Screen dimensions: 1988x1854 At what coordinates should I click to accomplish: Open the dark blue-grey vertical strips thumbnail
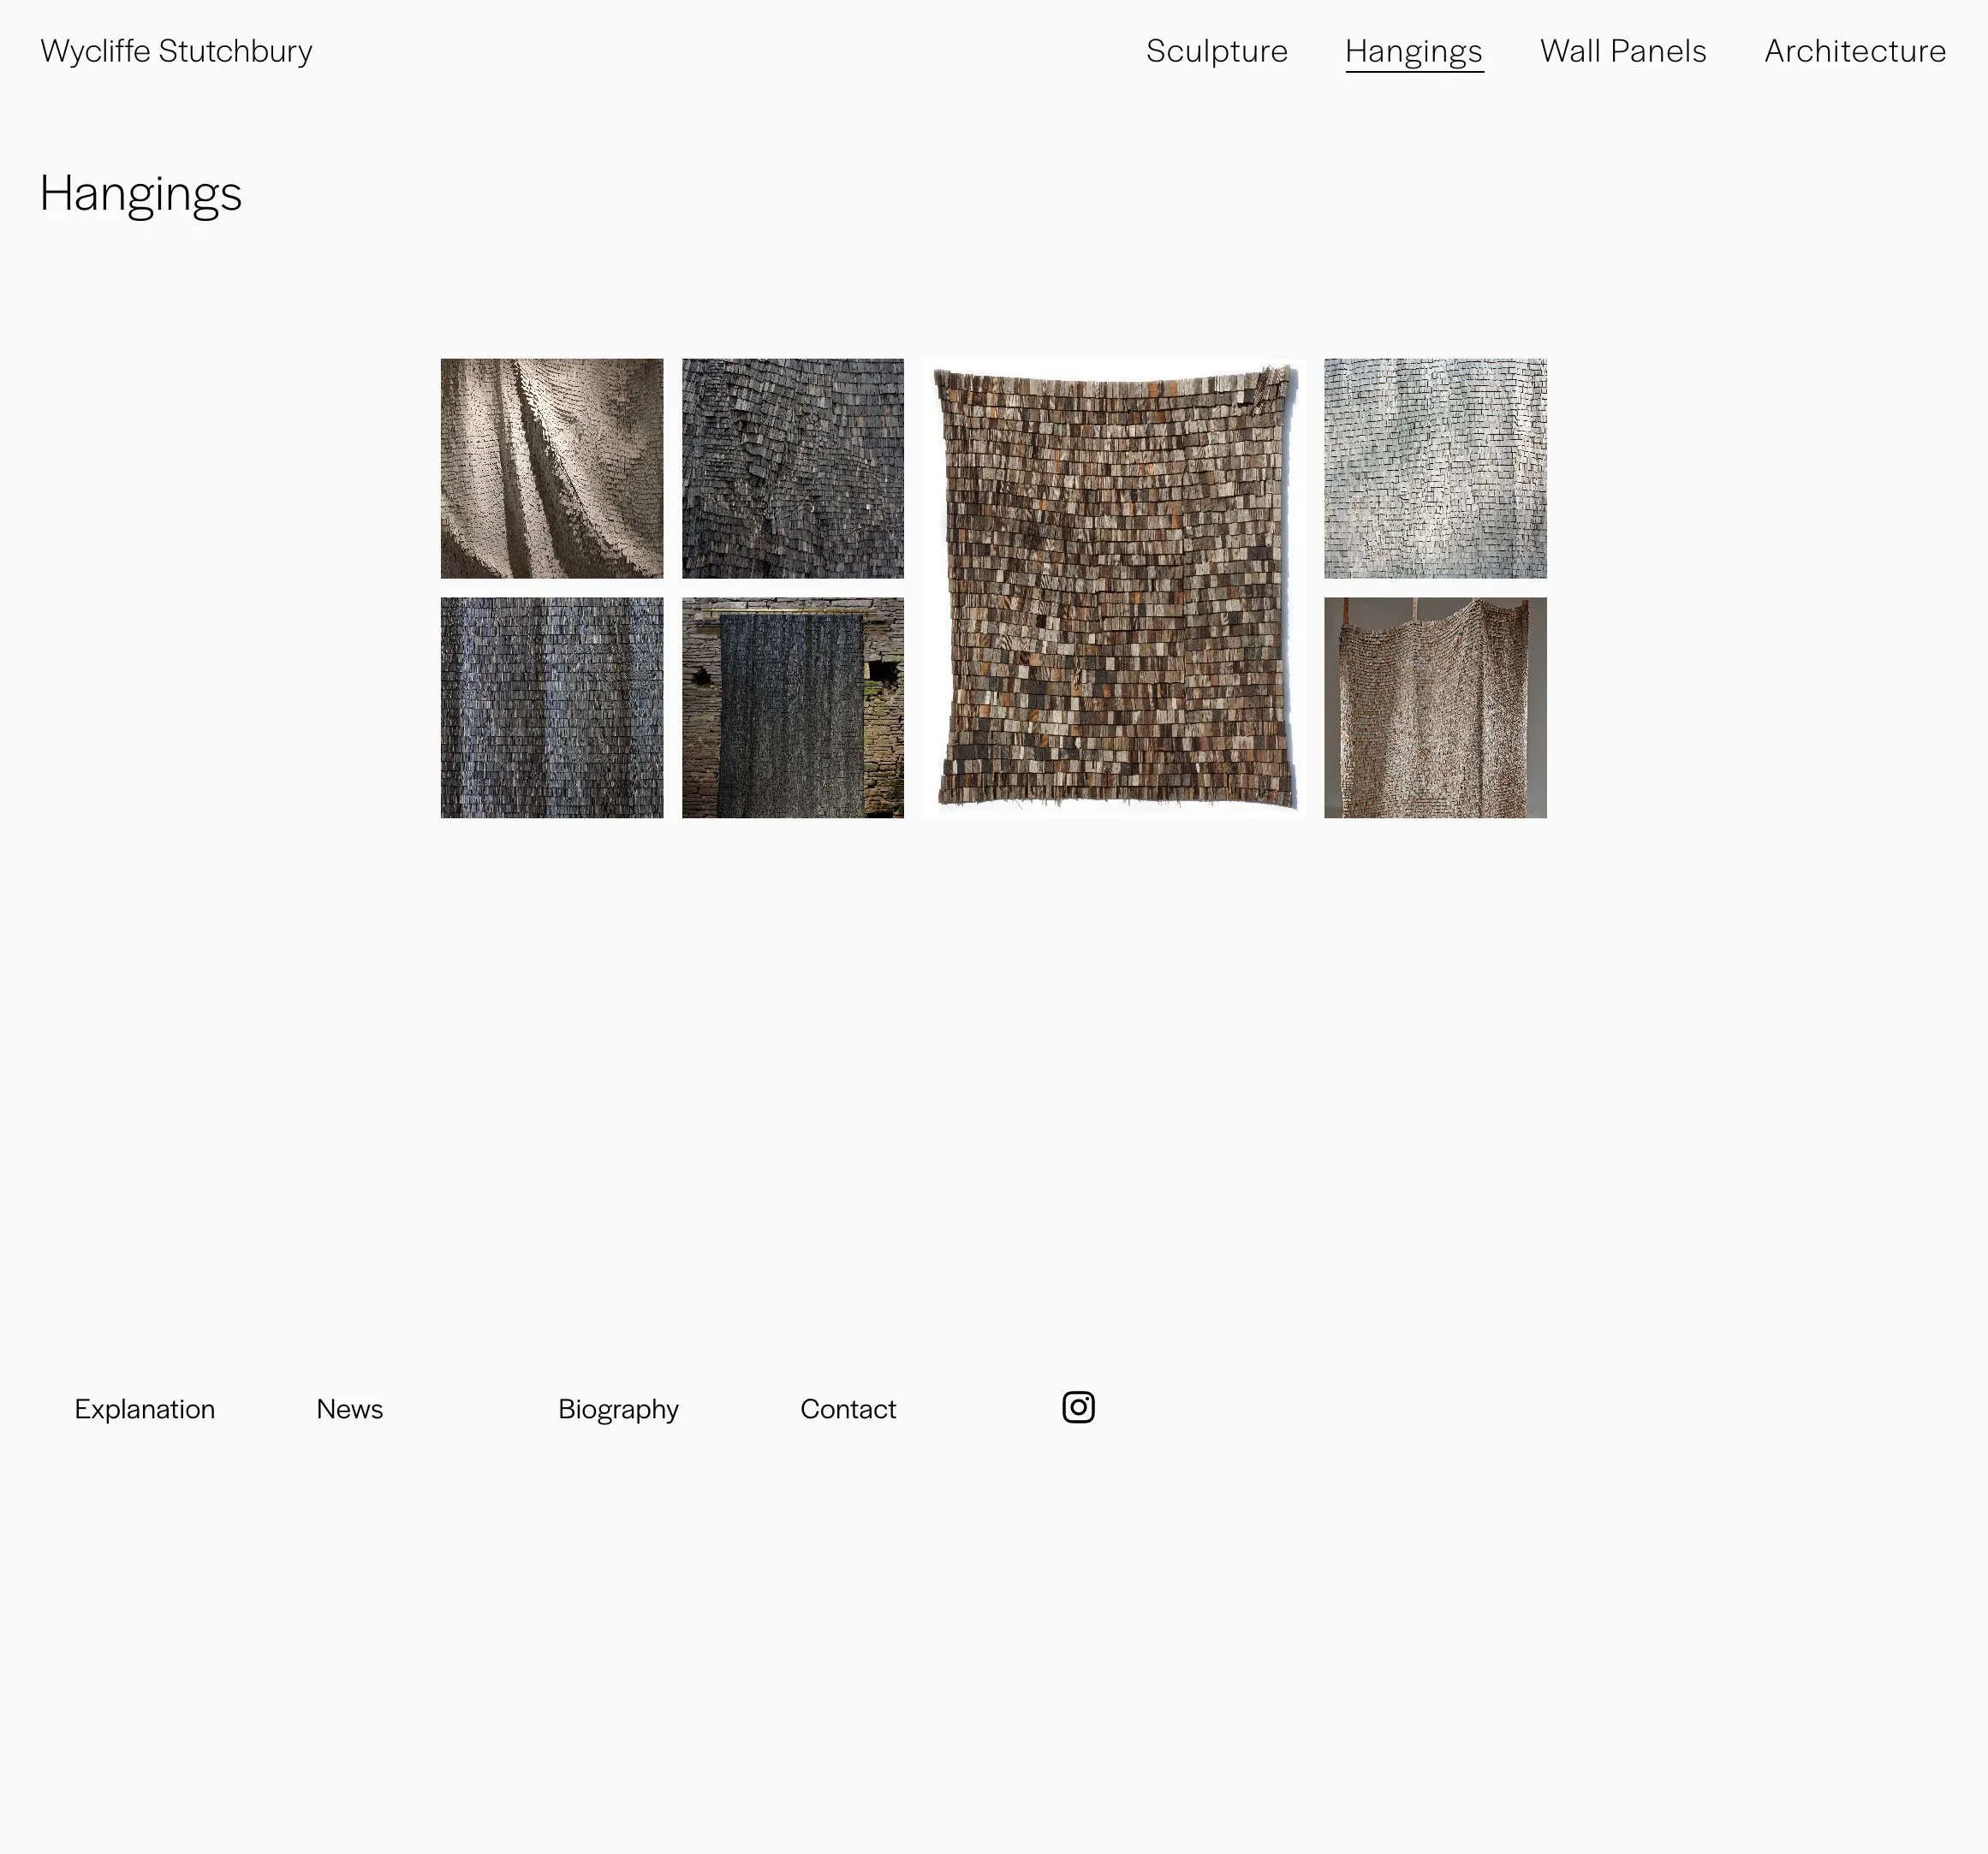coord(551,707)
